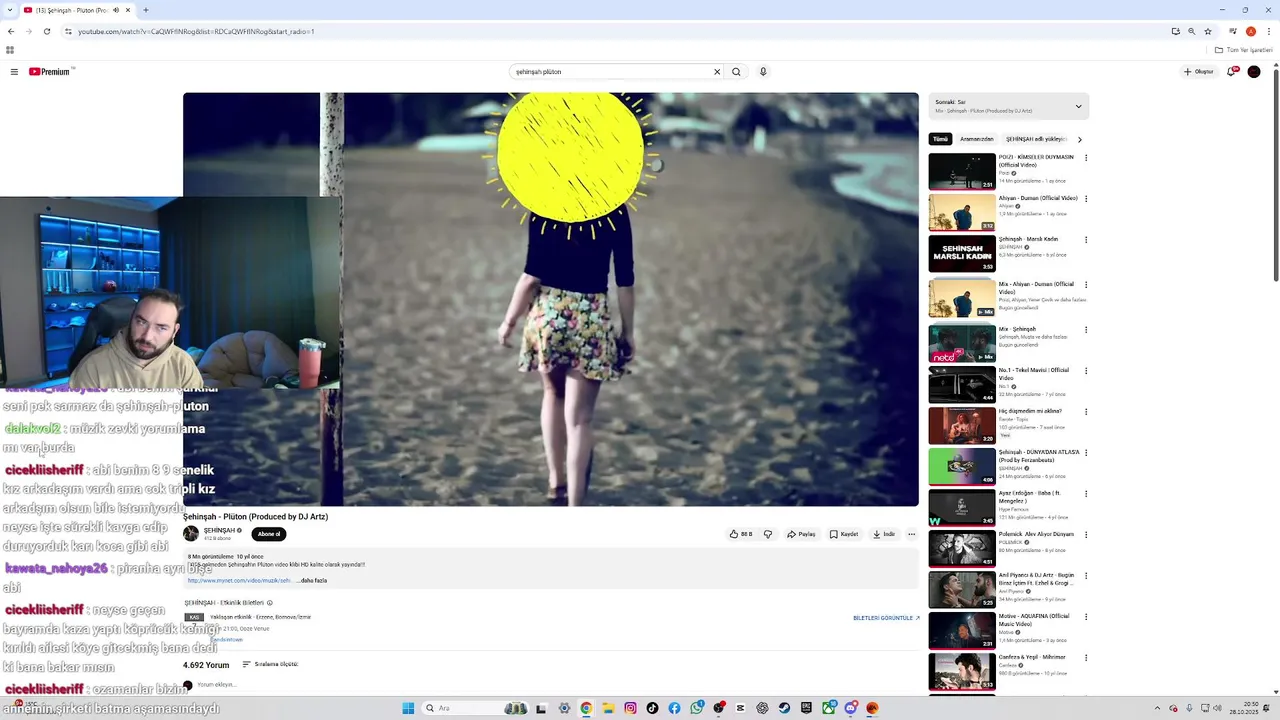
Task: Show hidden system tray icons
Action: [x=1158, y=708]
